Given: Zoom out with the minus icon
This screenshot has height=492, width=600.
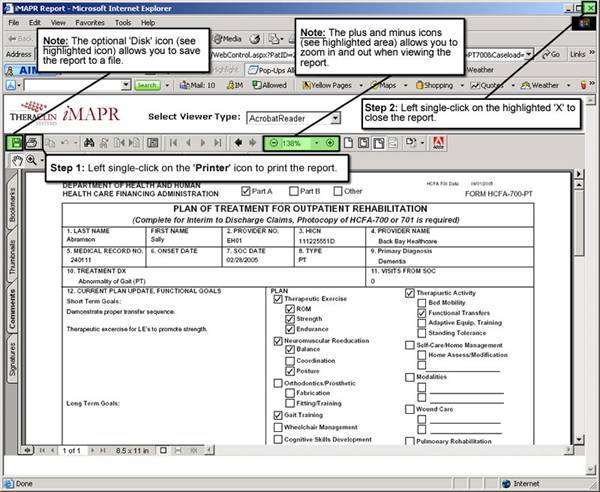Looking at the screenshot, I should (x=274, y=143).
